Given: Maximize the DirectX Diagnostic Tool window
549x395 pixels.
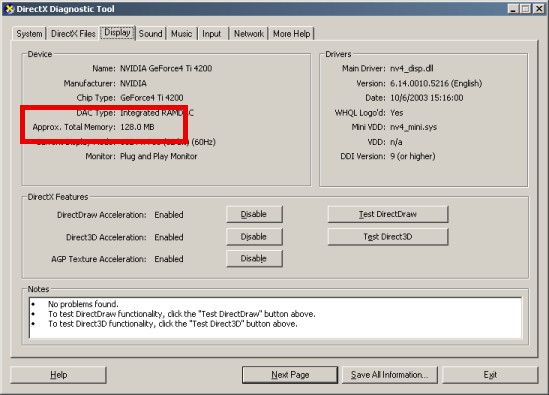Looking at the screenshot, I should (x=525, y=9).
